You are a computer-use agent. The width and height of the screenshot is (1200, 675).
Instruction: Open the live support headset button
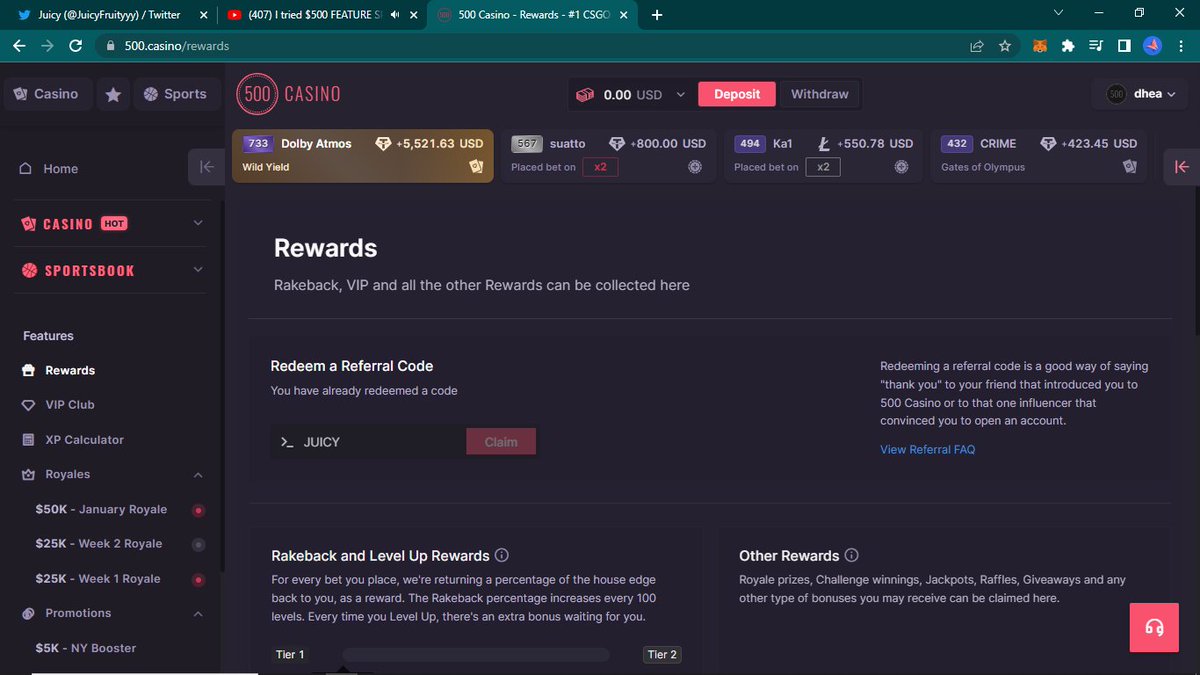pos(1154,628)
